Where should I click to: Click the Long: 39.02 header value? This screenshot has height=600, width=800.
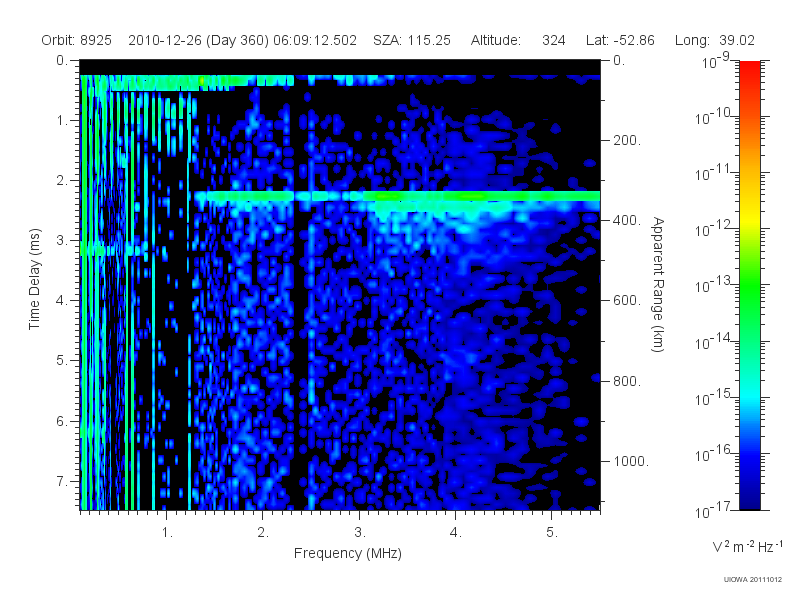point(714,40)
